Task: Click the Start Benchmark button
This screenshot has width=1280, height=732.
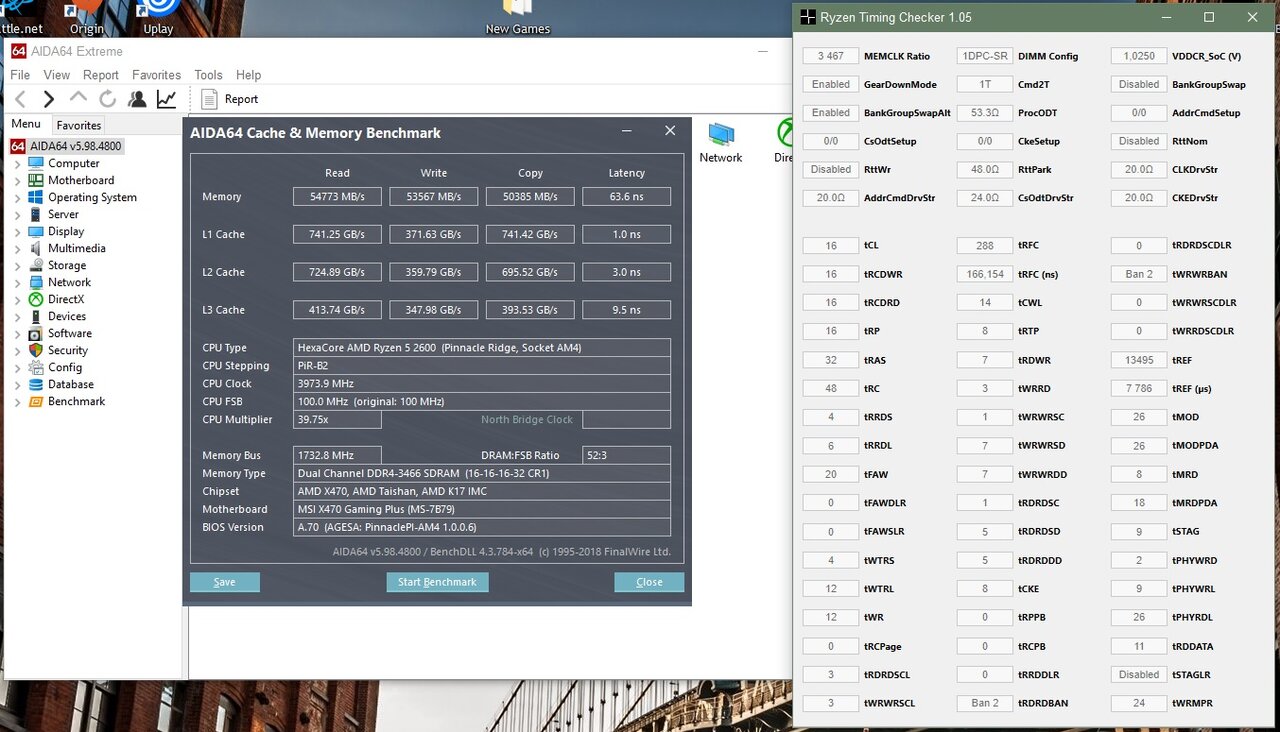Action: (x=437, y=582)
